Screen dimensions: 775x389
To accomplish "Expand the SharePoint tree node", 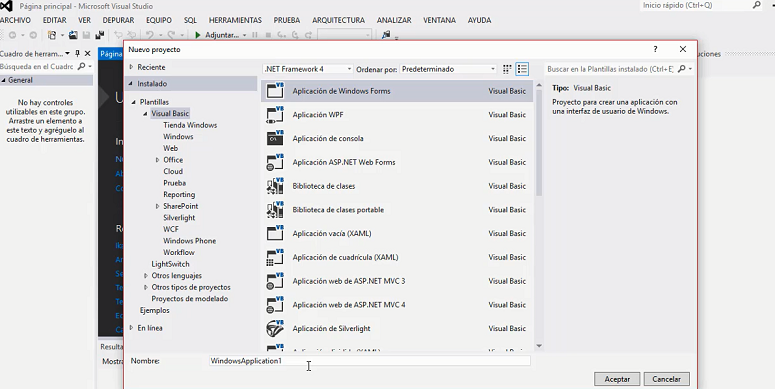I will tap(157, 206).
